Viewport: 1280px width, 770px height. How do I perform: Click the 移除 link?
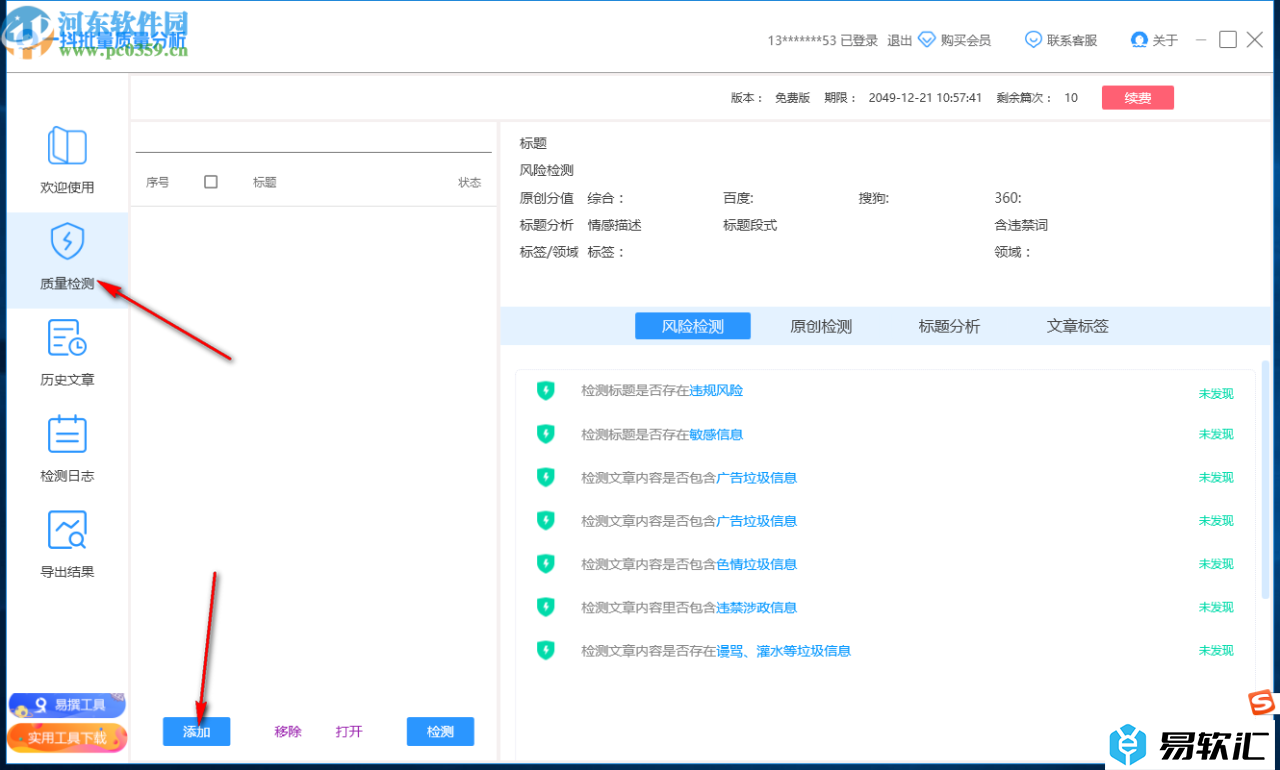click(288, 732)
